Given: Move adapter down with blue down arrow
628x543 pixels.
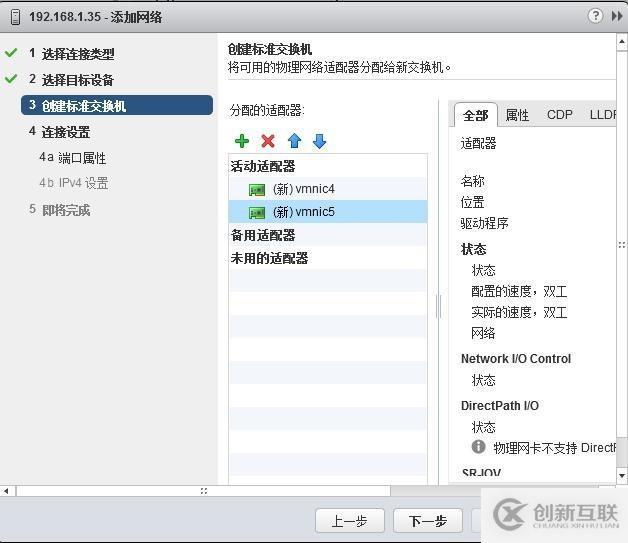Looking at the screenshot, I should click(319, 141).
